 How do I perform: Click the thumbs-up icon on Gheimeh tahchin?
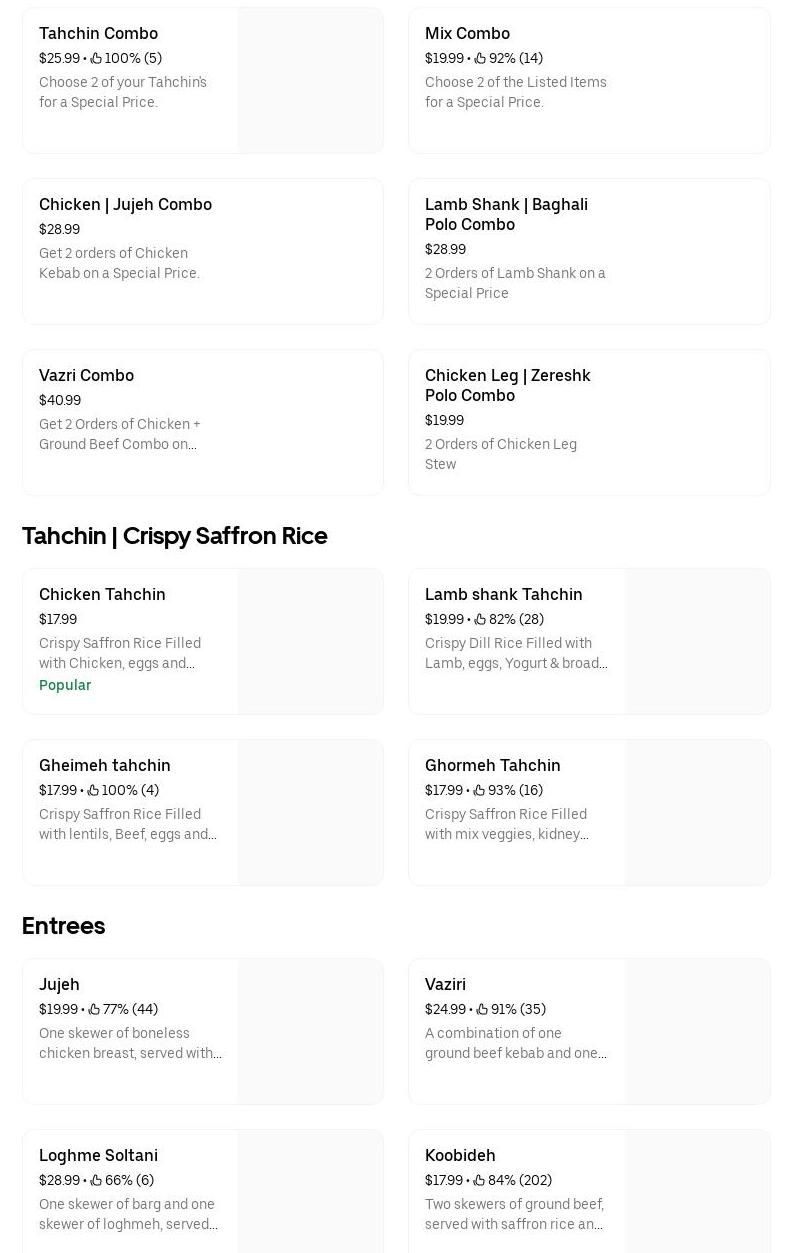tap(94, 790)
